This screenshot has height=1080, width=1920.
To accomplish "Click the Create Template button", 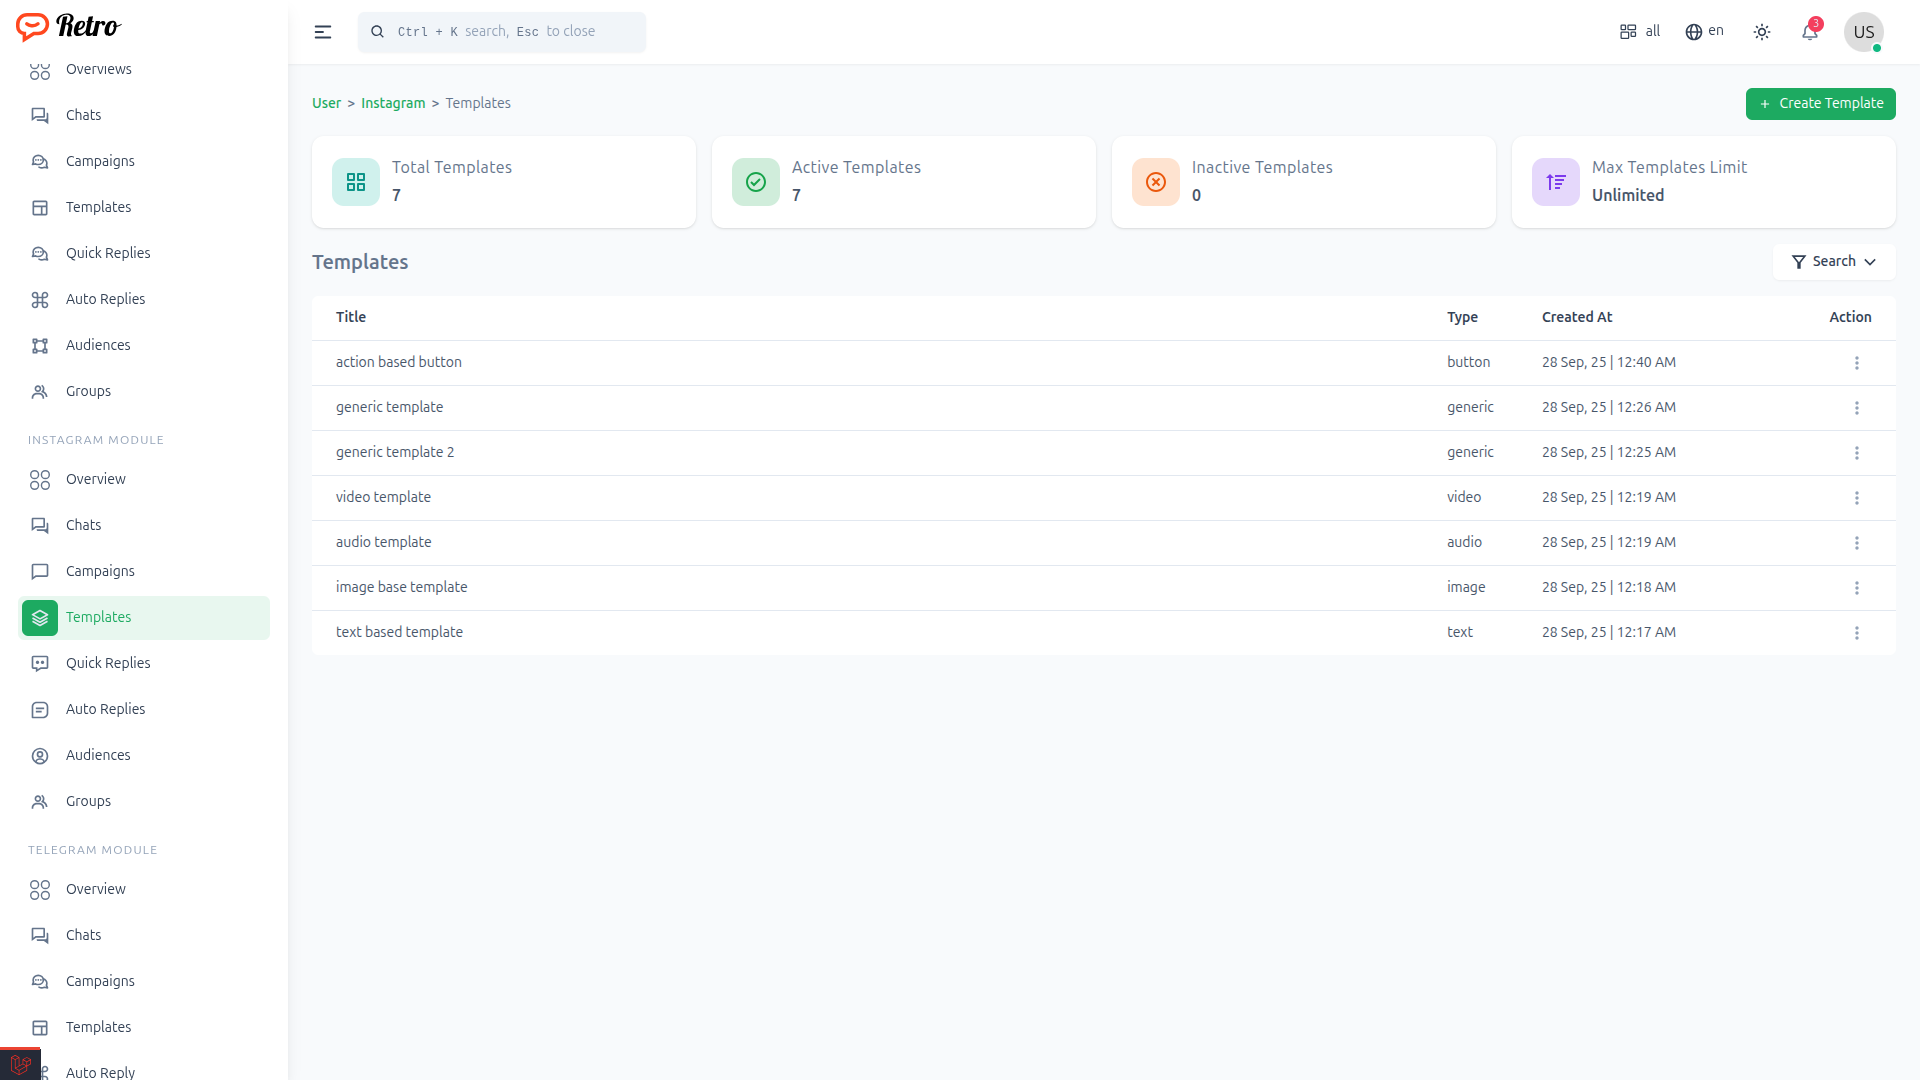I will 1820,104.
